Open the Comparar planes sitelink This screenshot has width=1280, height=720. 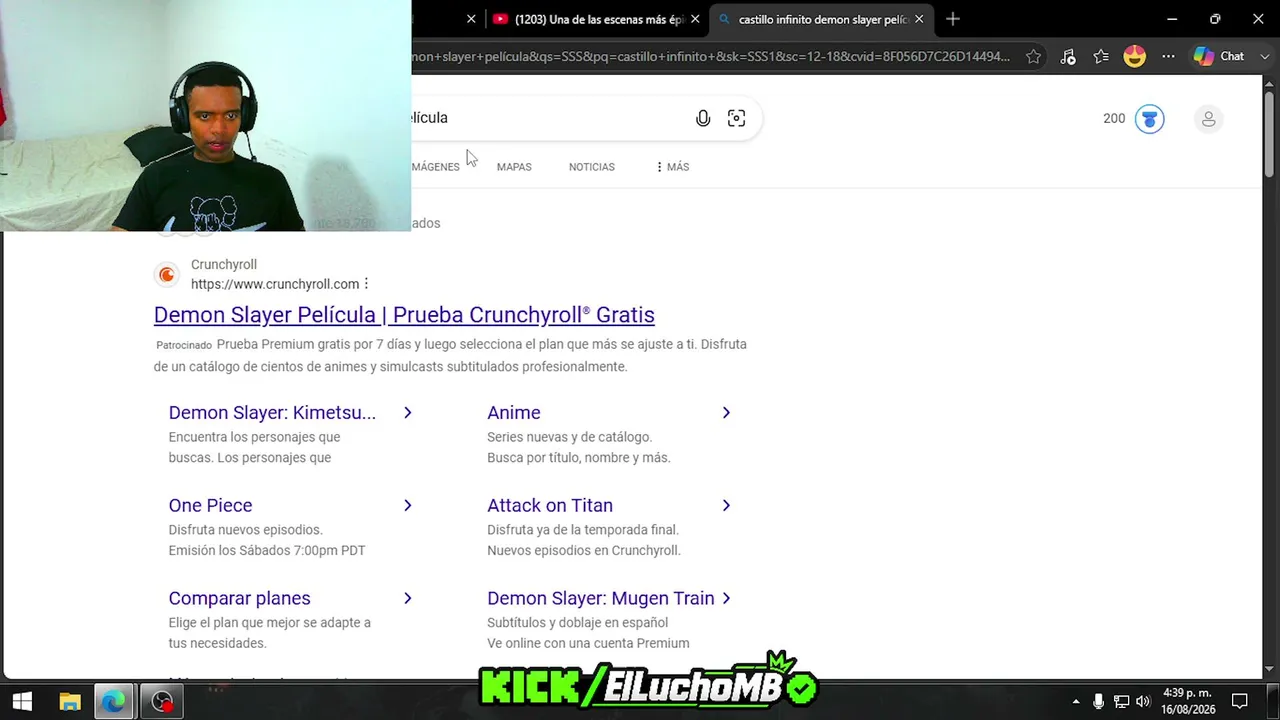[x=239, y=599]
